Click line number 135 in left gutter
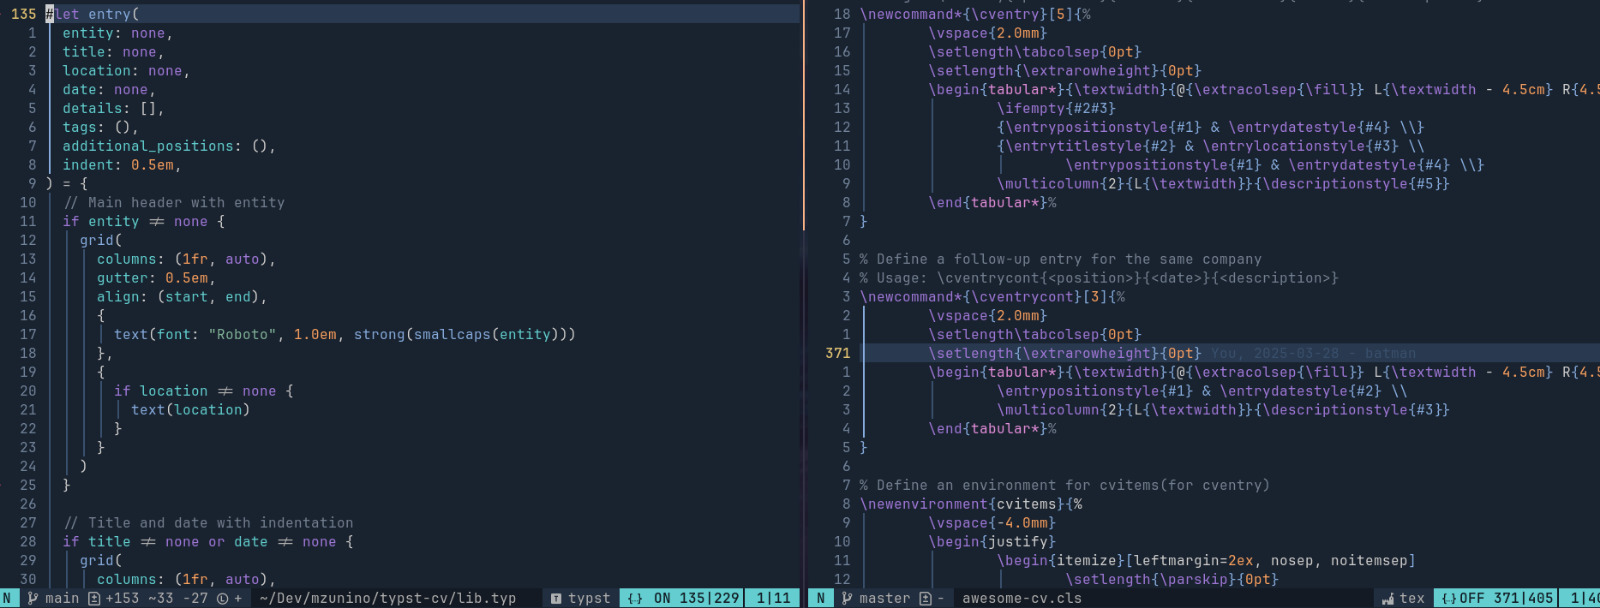The height and width of the screenshot is (608, 1600). tap(24, 14)
